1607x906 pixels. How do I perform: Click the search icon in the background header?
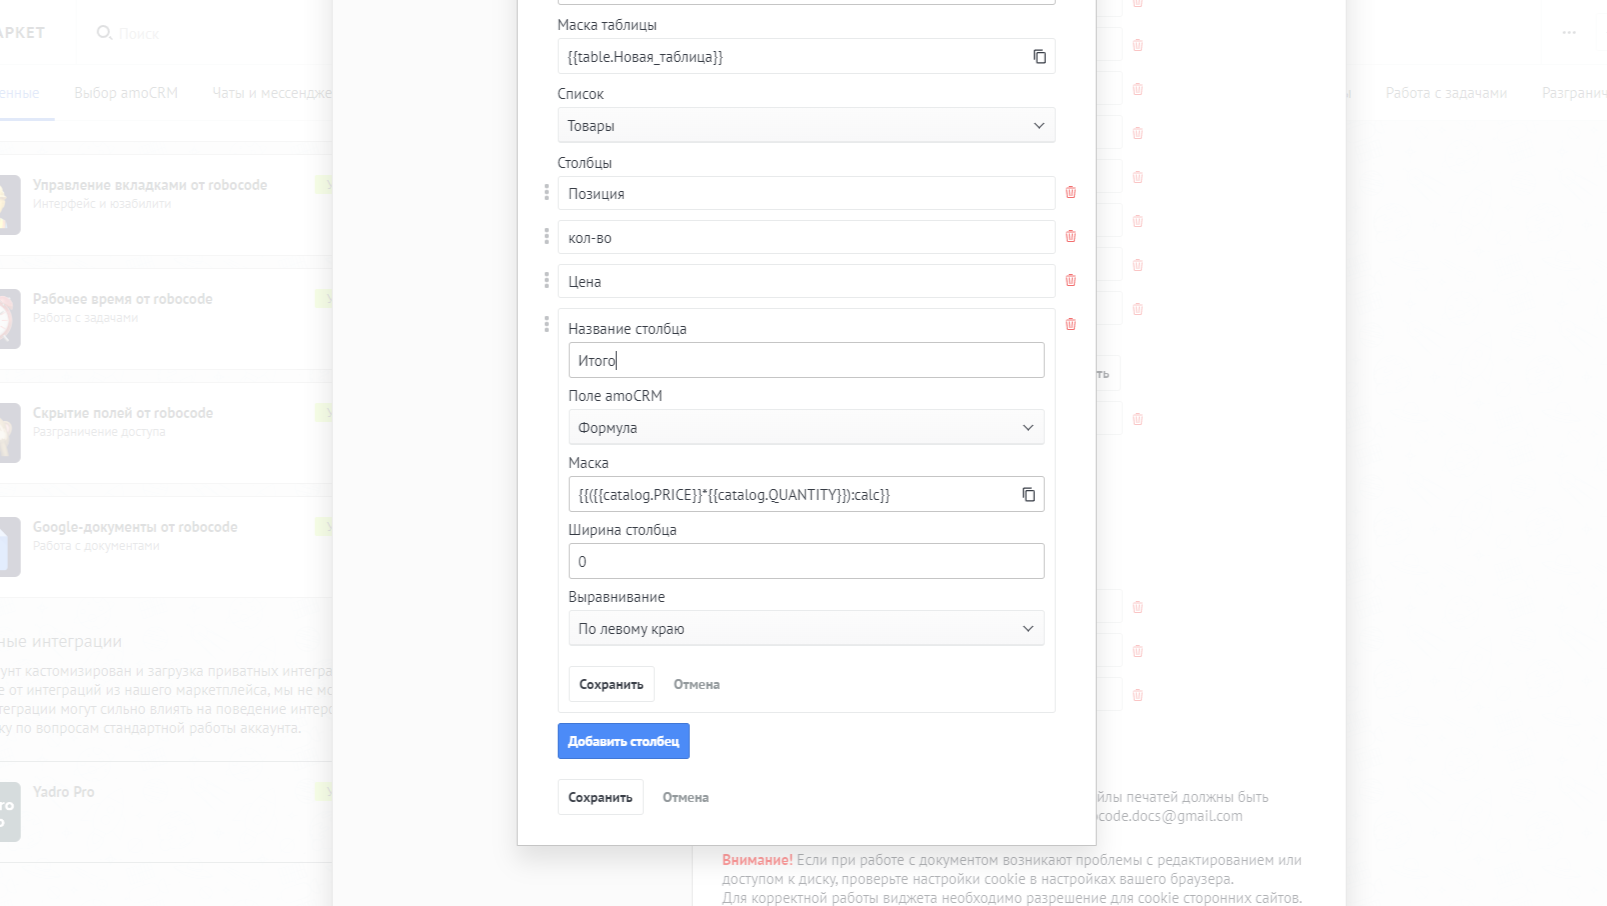click(x=104, y=33)
